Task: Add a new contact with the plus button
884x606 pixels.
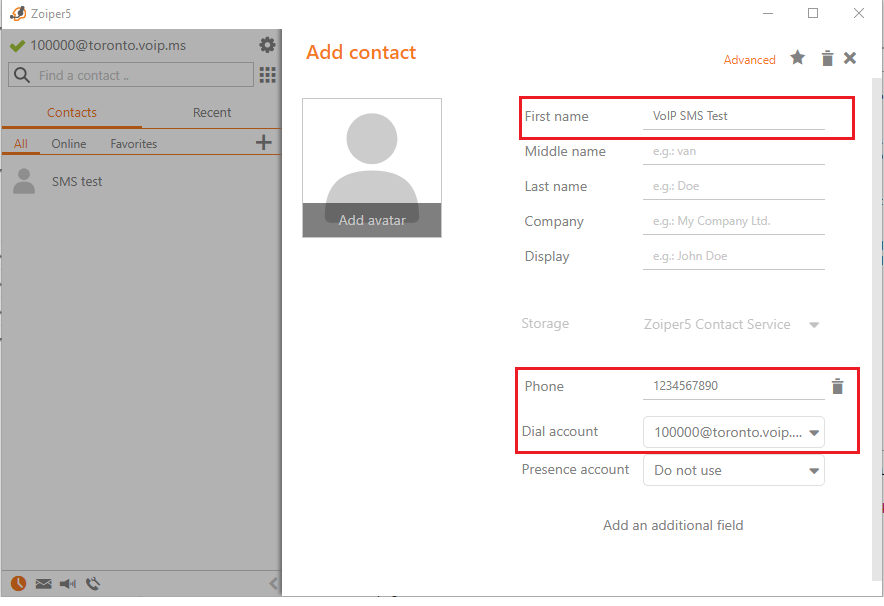Action: click(263, 142)
